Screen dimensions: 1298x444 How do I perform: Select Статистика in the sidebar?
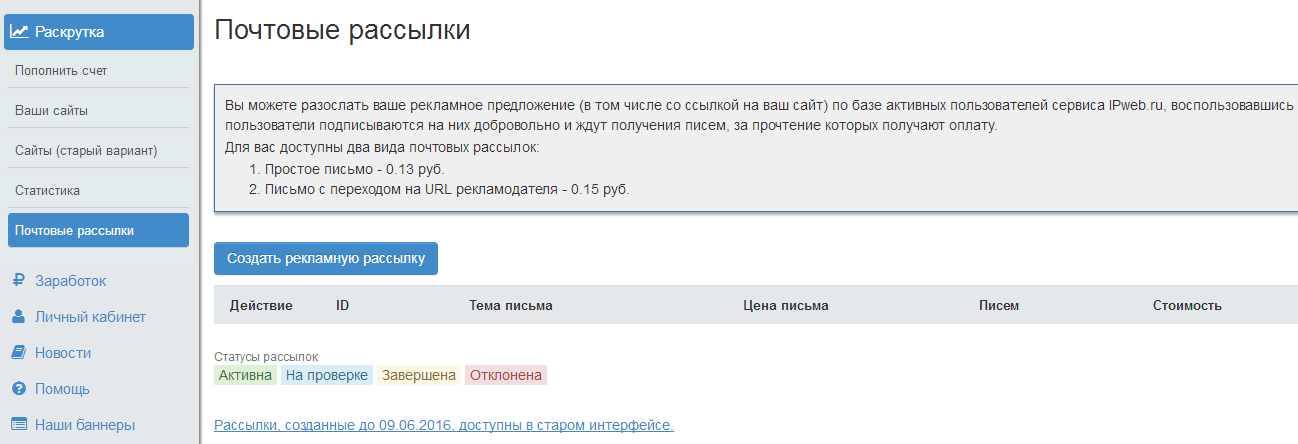pyautogui.click(x=47, y=190)
